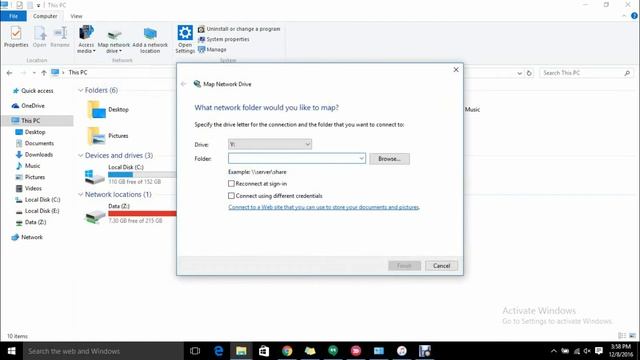Launch Microsoft Edge from taskbar

[218, 351]
